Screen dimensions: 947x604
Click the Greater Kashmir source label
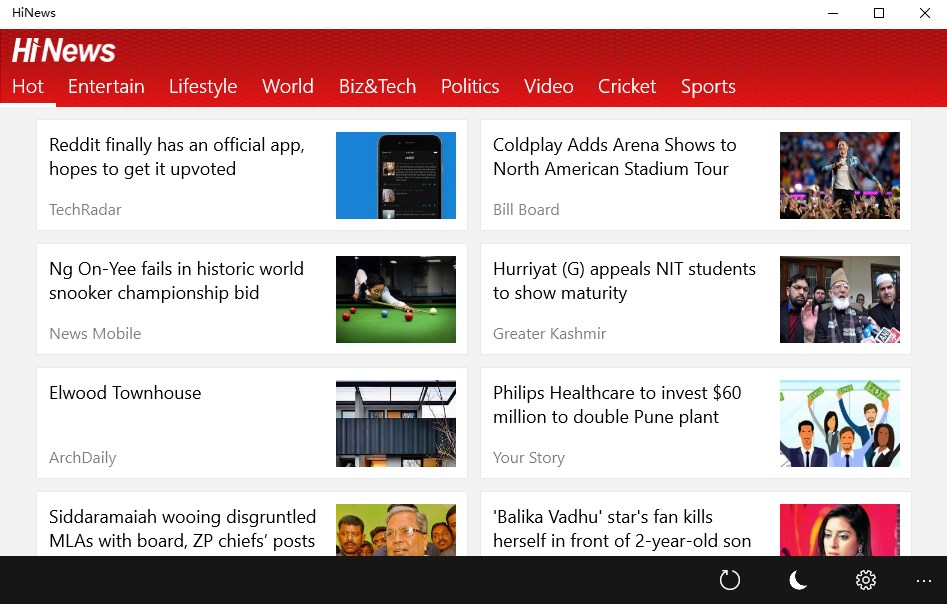tap(550, 333)
